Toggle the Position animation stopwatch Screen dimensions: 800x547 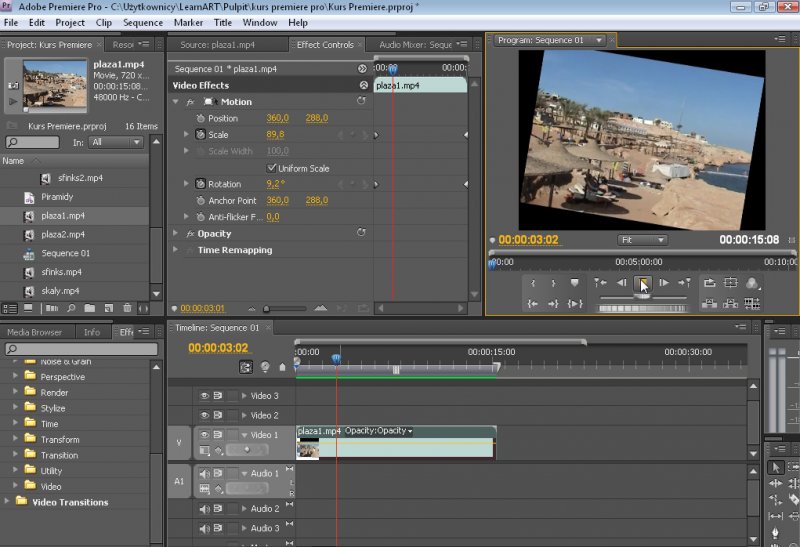pyautogui.click(x=200, y=118)
